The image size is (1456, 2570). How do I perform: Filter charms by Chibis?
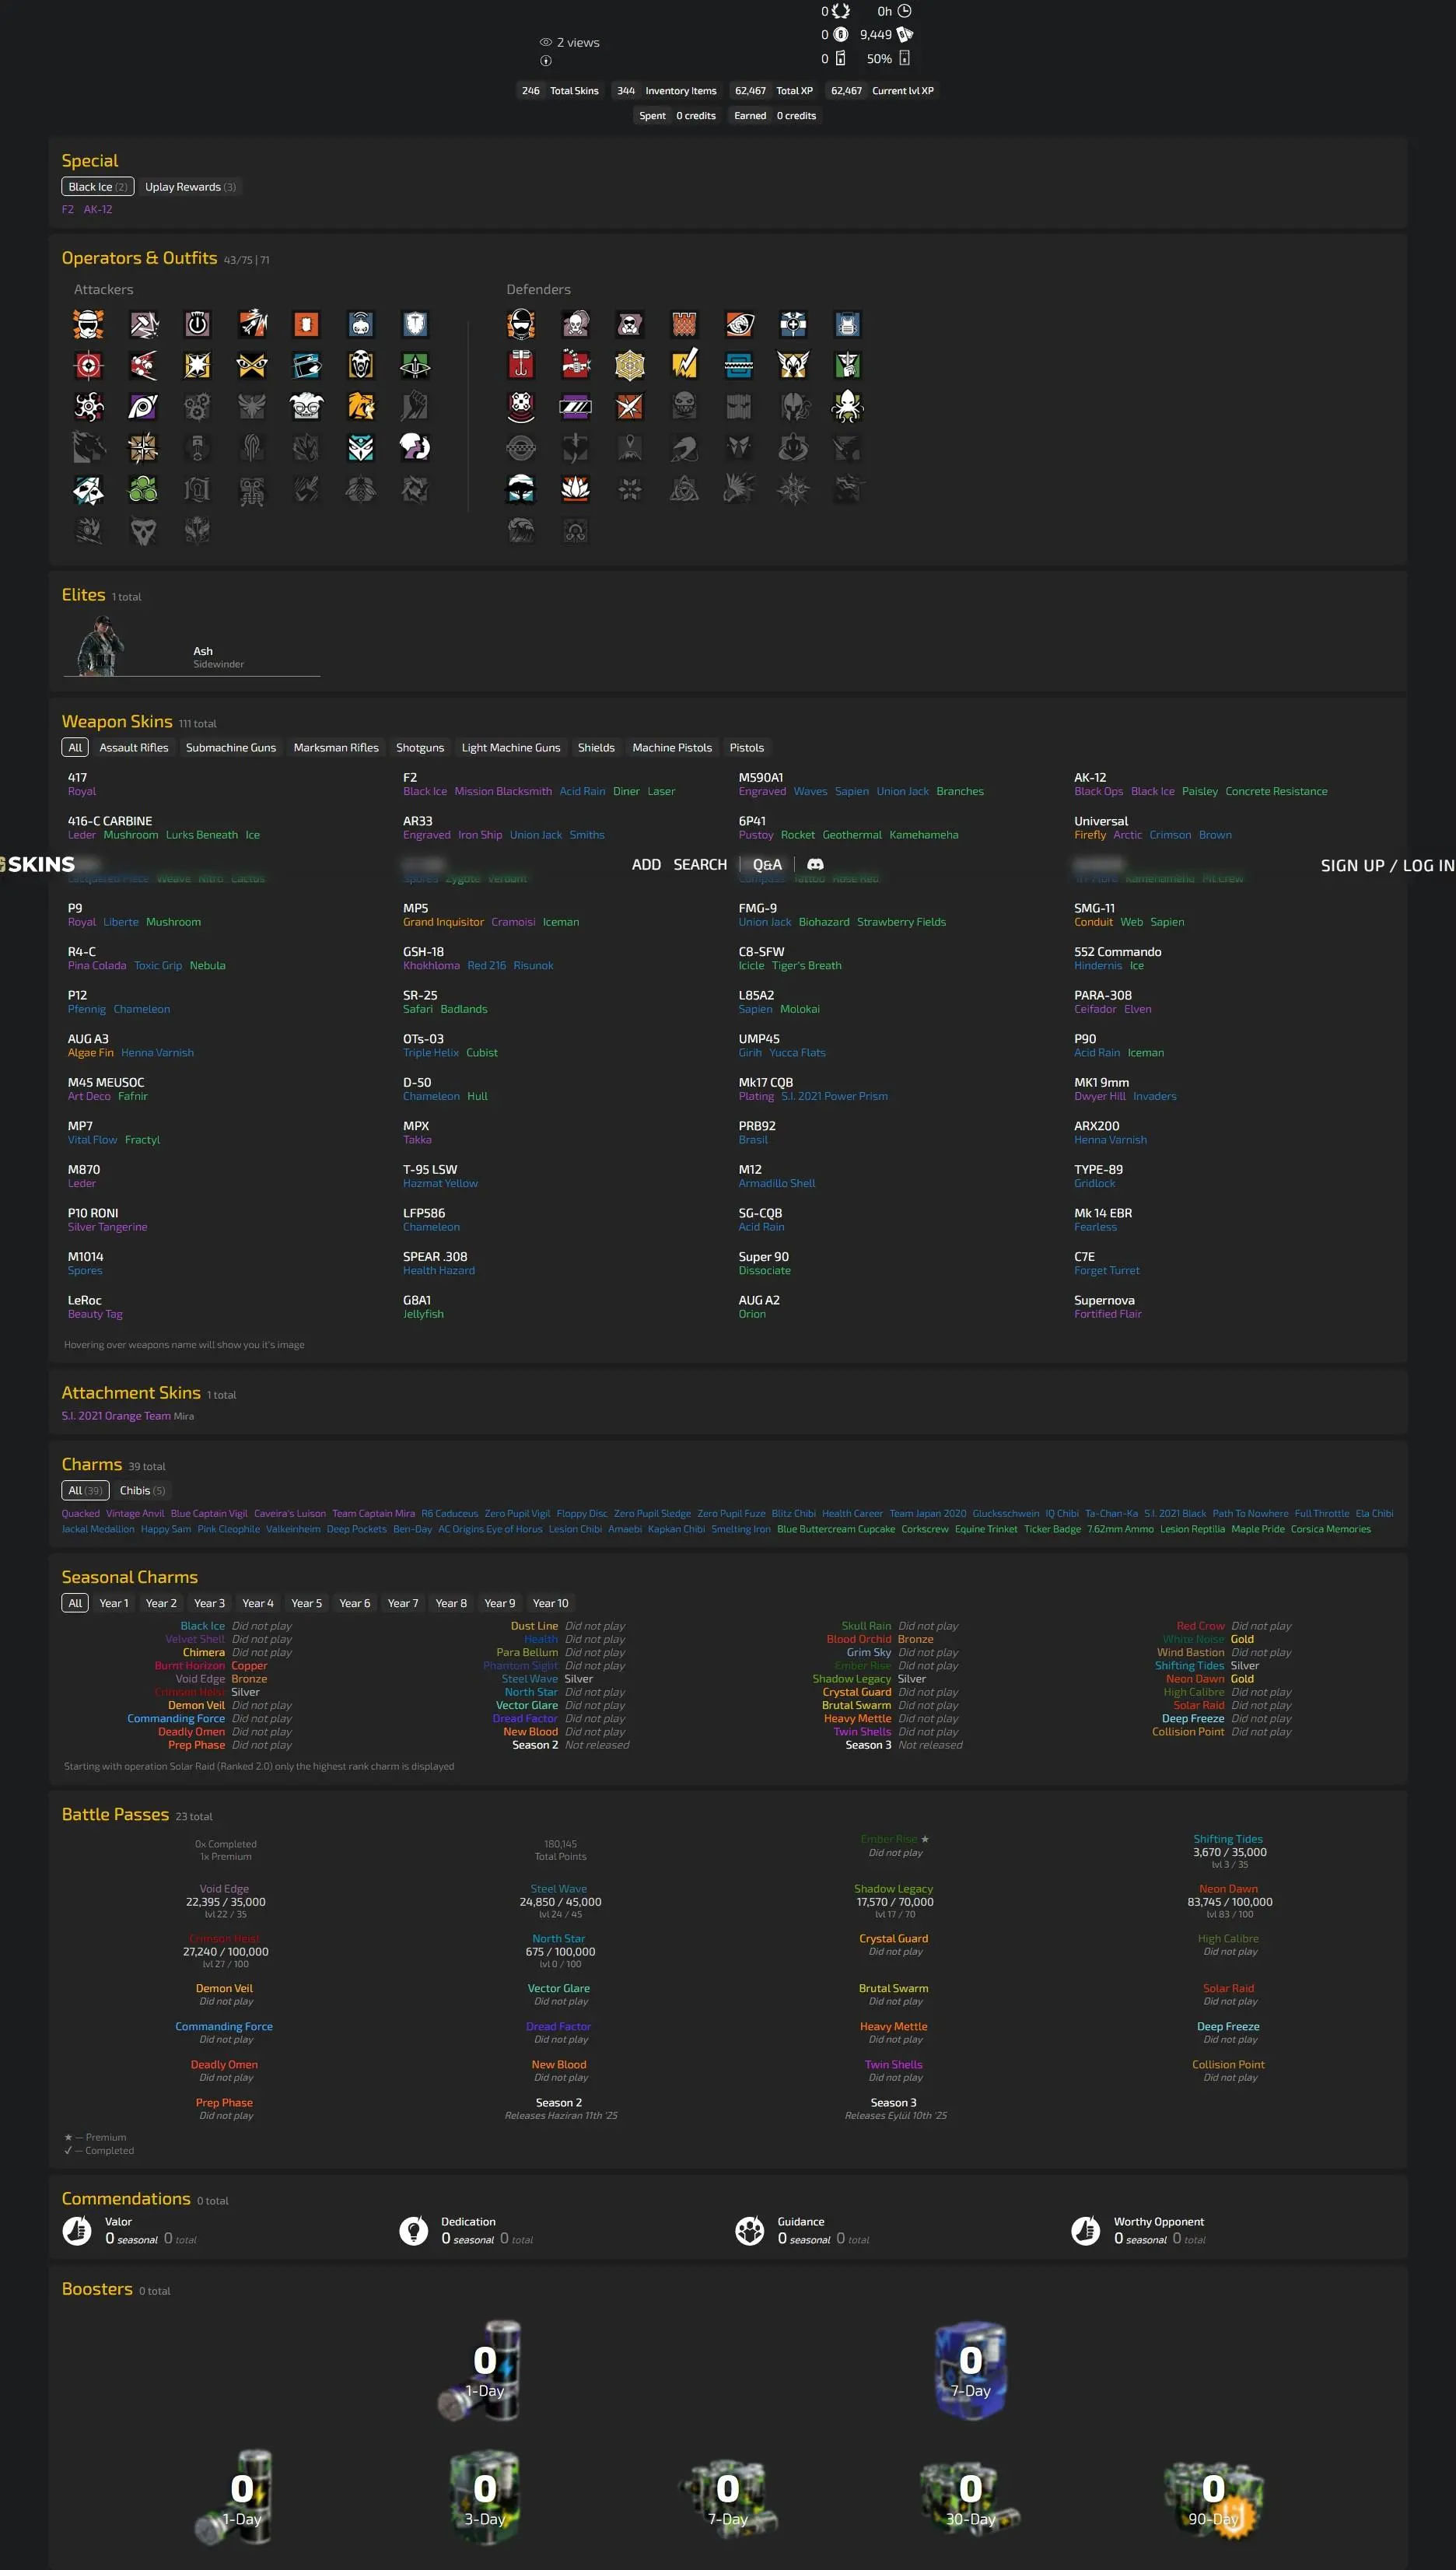(x=142, y=1490)
